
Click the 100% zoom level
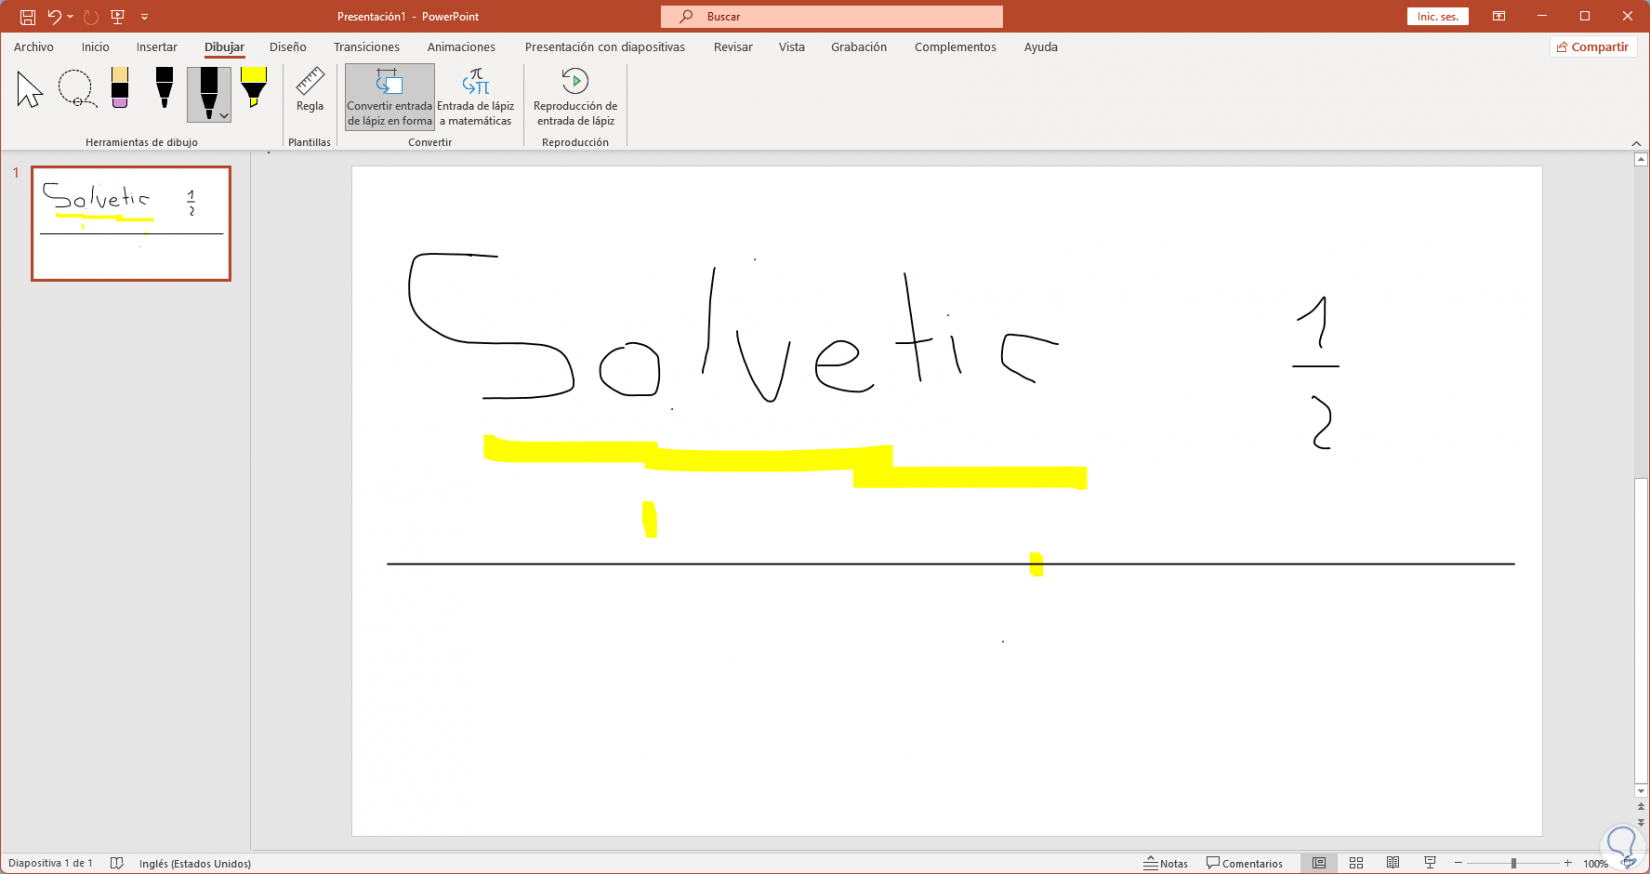coord(1595,864)
